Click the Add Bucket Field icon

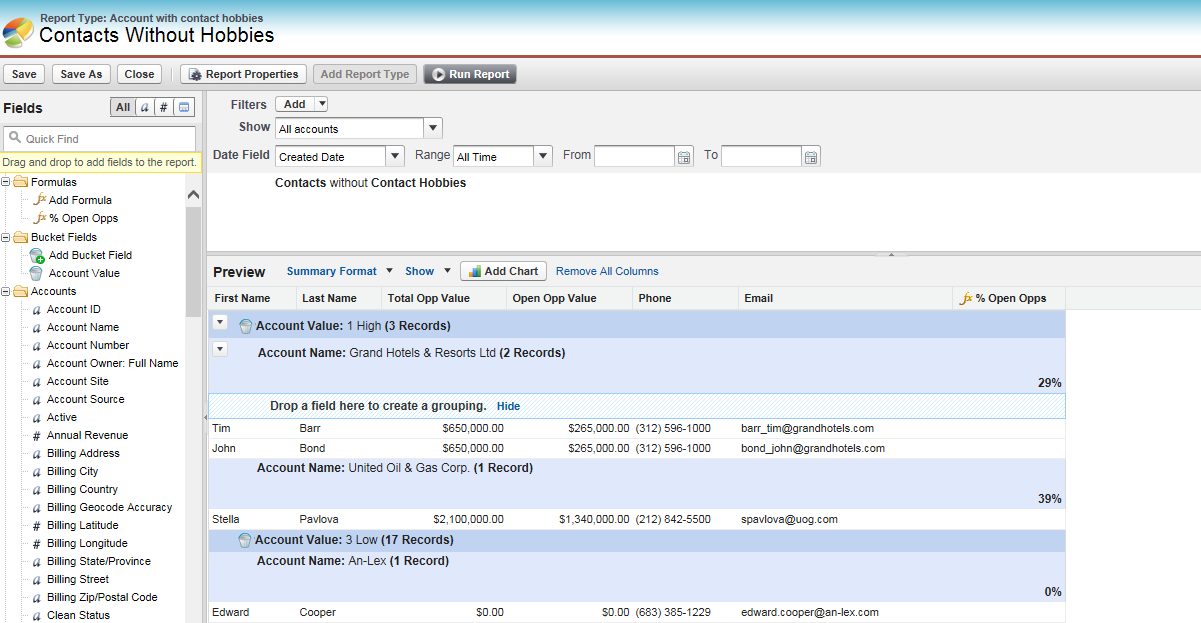pos(37,255)
